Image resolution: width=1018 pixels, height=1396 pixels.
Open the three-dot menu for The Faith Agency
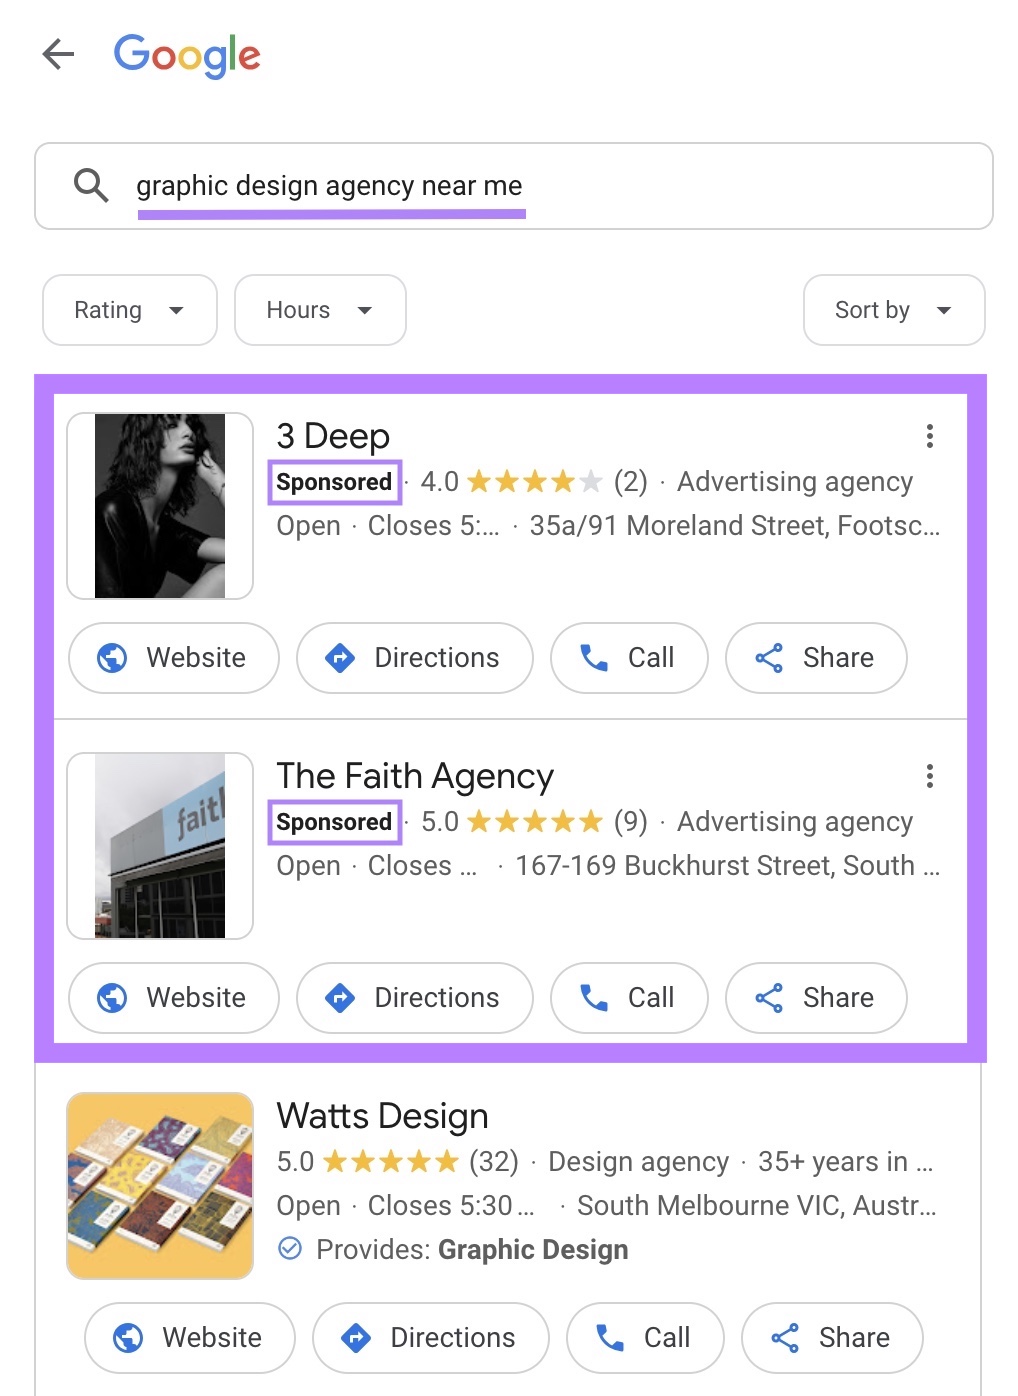coord(930,776)
